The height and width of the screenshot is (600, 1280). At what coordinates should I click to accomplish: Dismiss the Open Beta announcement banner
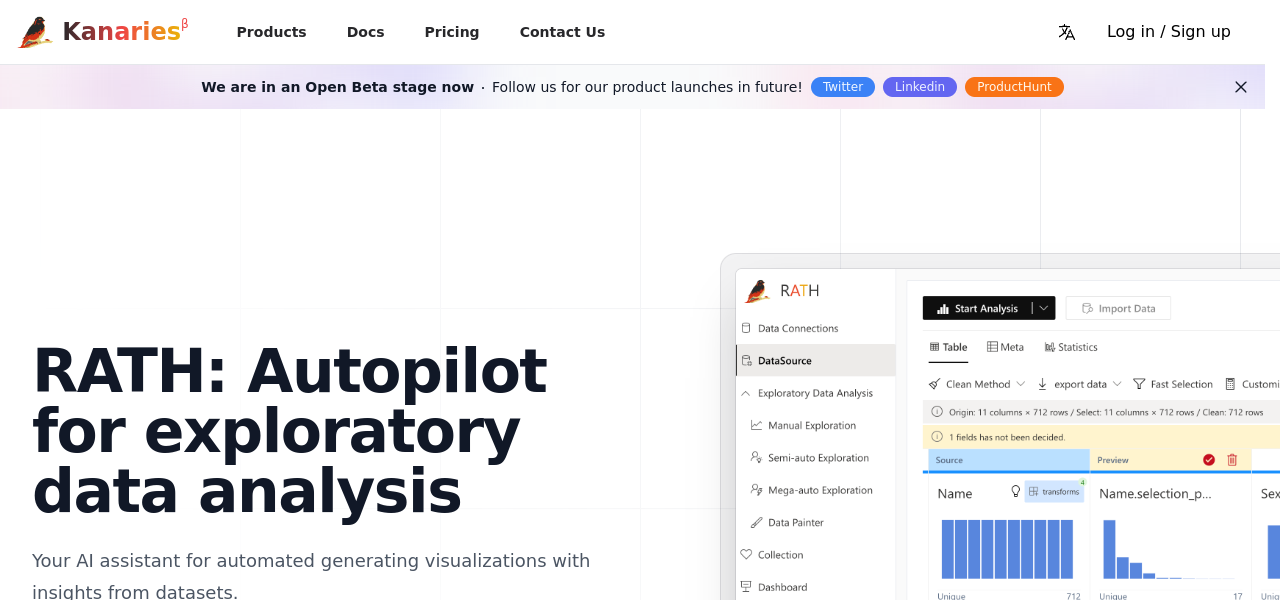click(x=1241, y=87)
